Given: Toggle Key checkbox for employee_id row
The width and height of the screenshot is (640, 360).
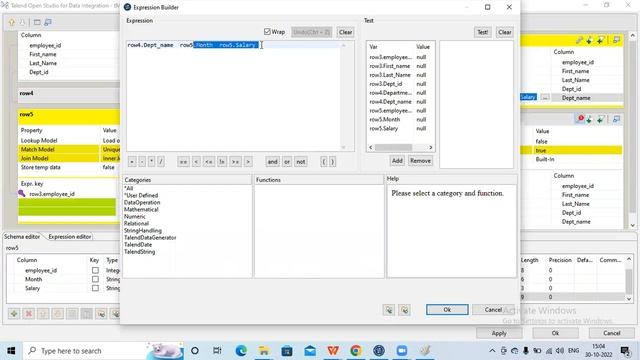Looking at the screenshot, I should [x=95, y=270].
